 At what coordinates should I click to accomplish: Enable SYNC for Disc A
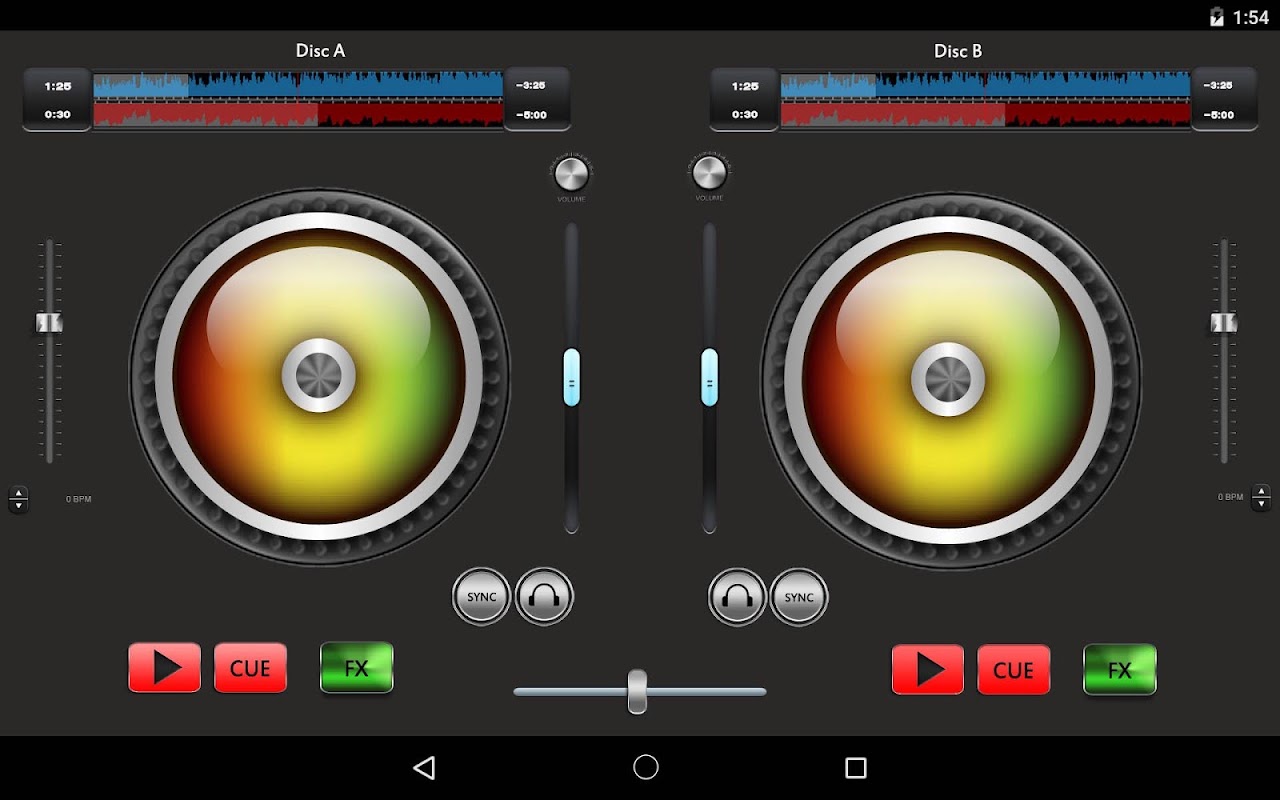[x=482, y=597]
